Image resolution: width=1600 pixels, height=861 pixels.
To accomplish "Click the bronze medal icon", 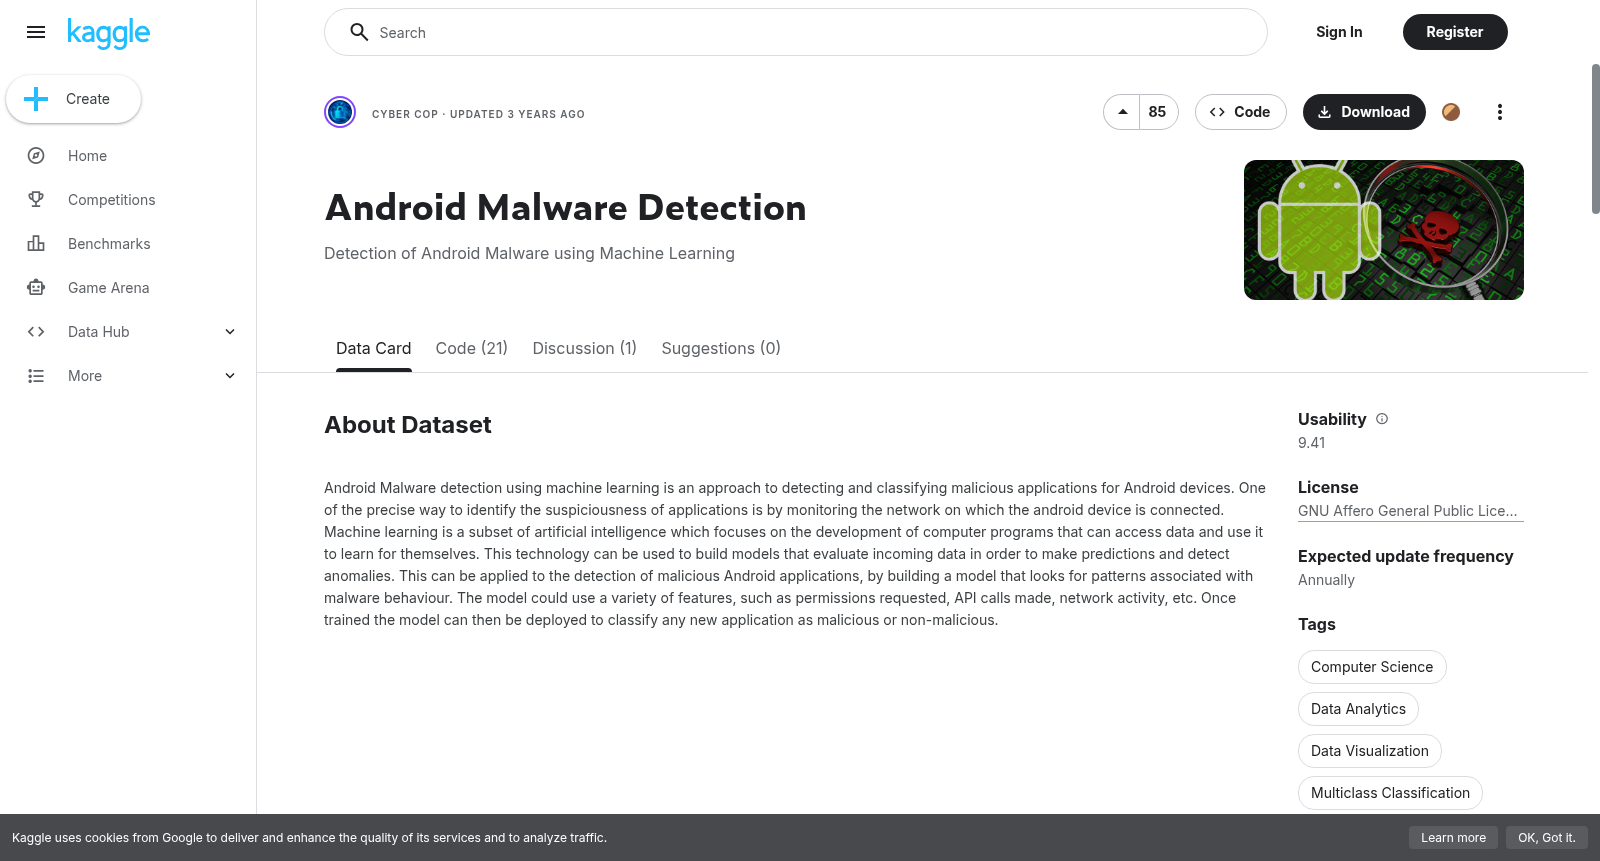I will [1451, 112].
